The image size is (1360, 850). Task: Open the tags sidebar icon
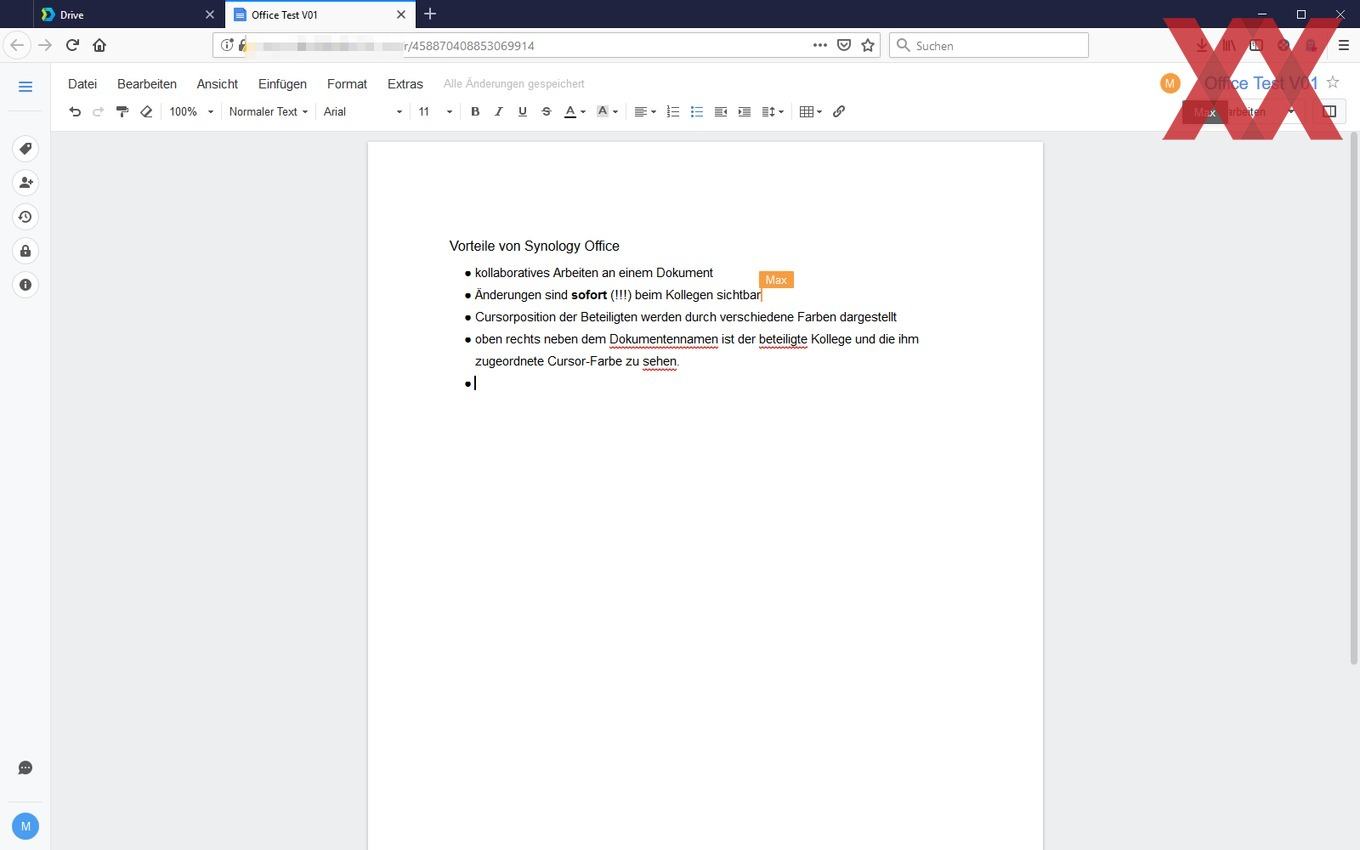pyautogui.click(x=26, y=149)
